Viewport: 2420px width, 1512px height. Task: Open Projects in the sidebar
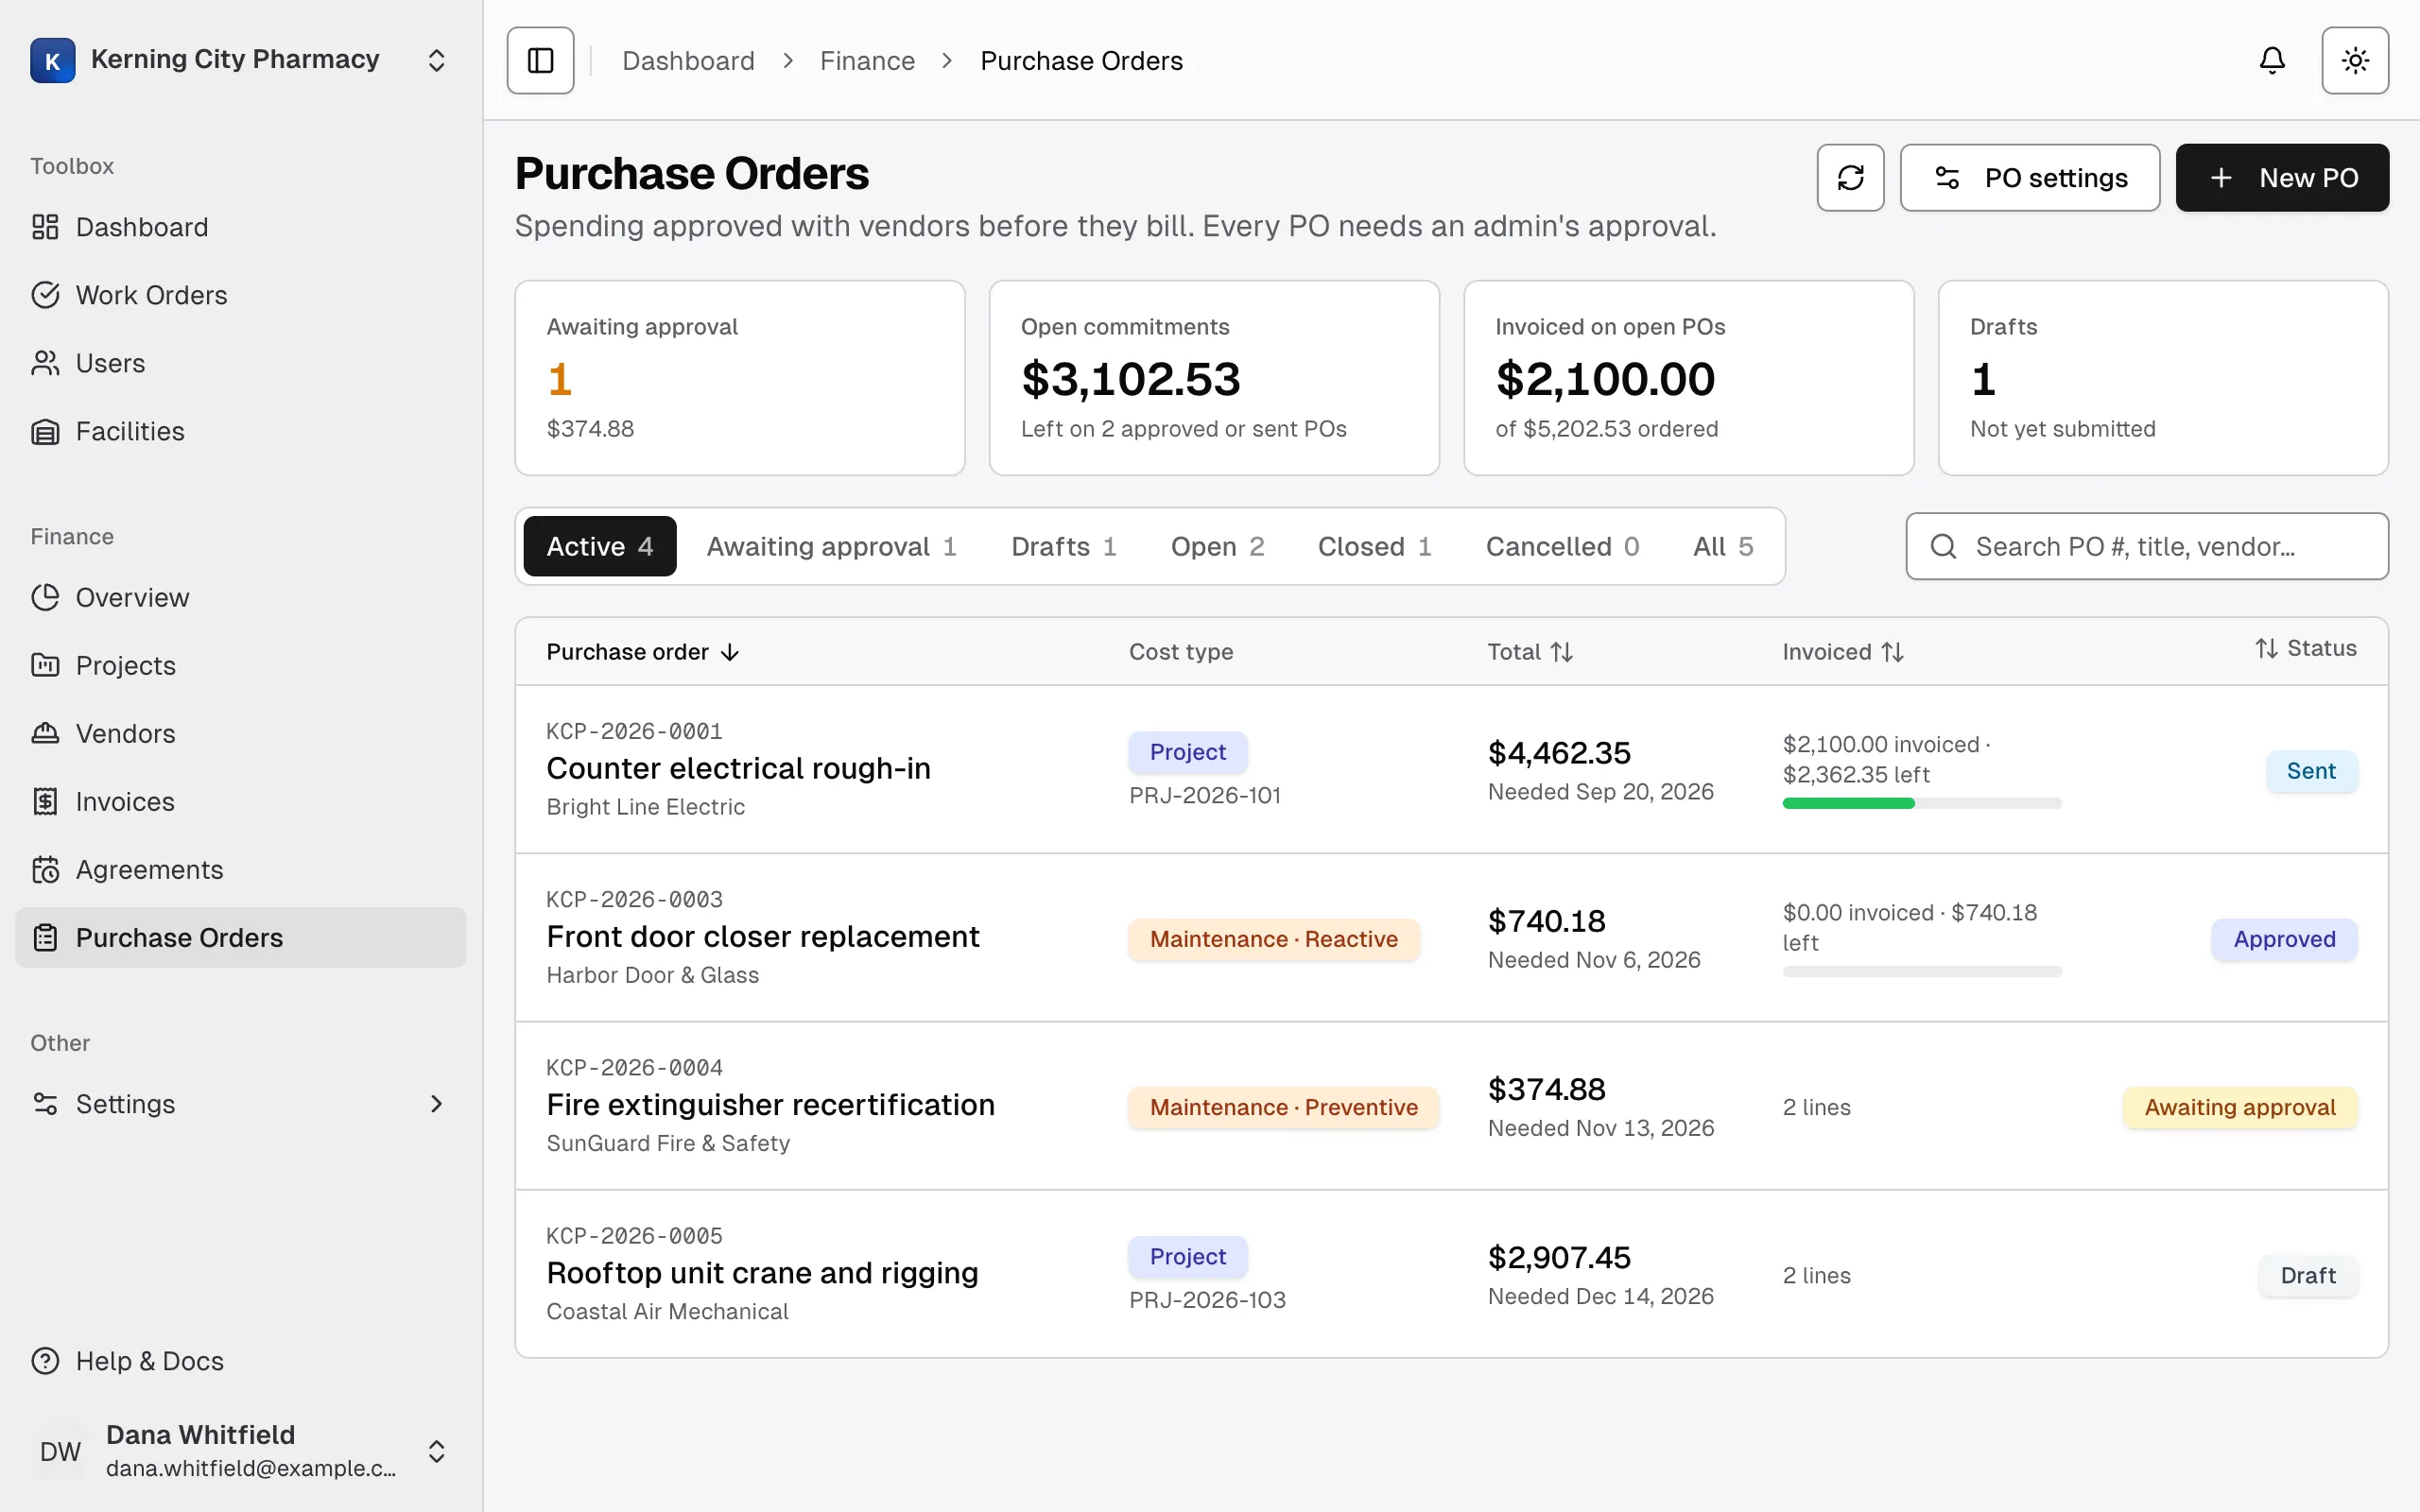pyautogui.click(x=240, y=665)
